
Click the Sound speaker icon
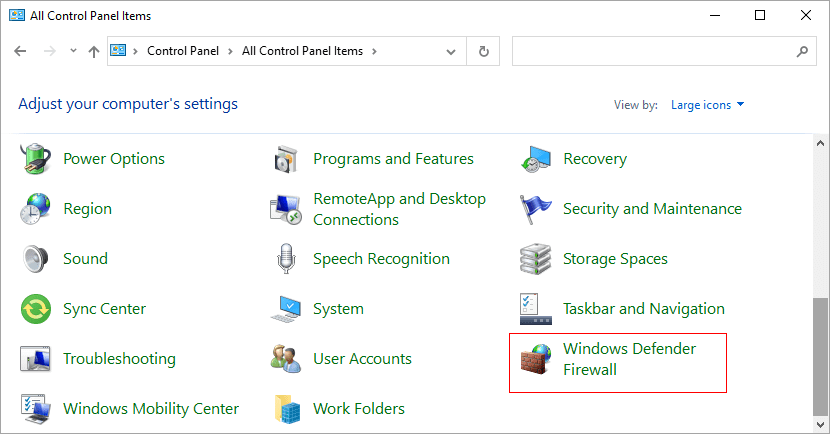pyautogui.click(x=35, y=258)
